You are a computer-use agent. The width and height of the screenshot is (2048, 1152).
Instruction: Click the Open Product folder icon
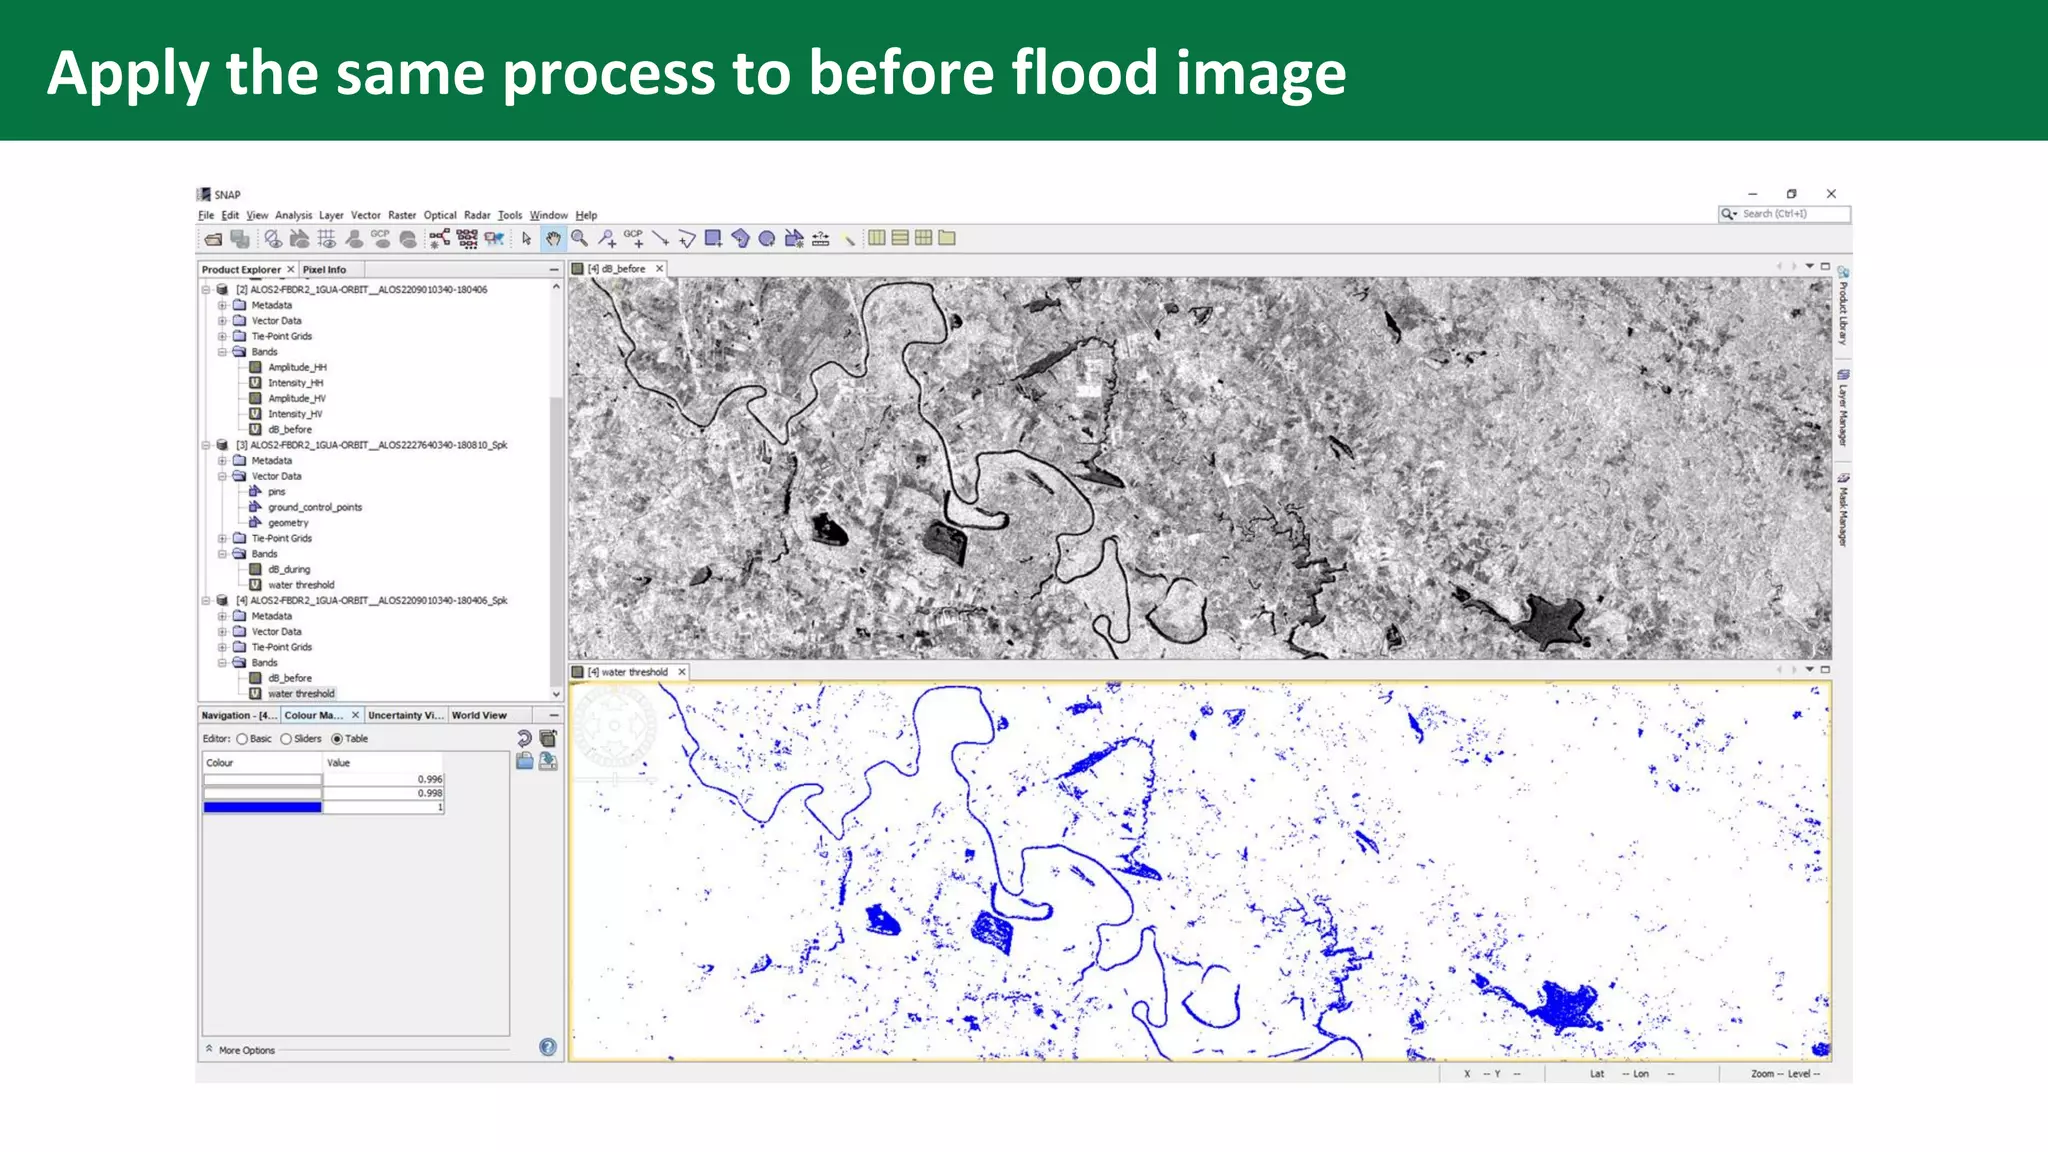coord(213,239)
